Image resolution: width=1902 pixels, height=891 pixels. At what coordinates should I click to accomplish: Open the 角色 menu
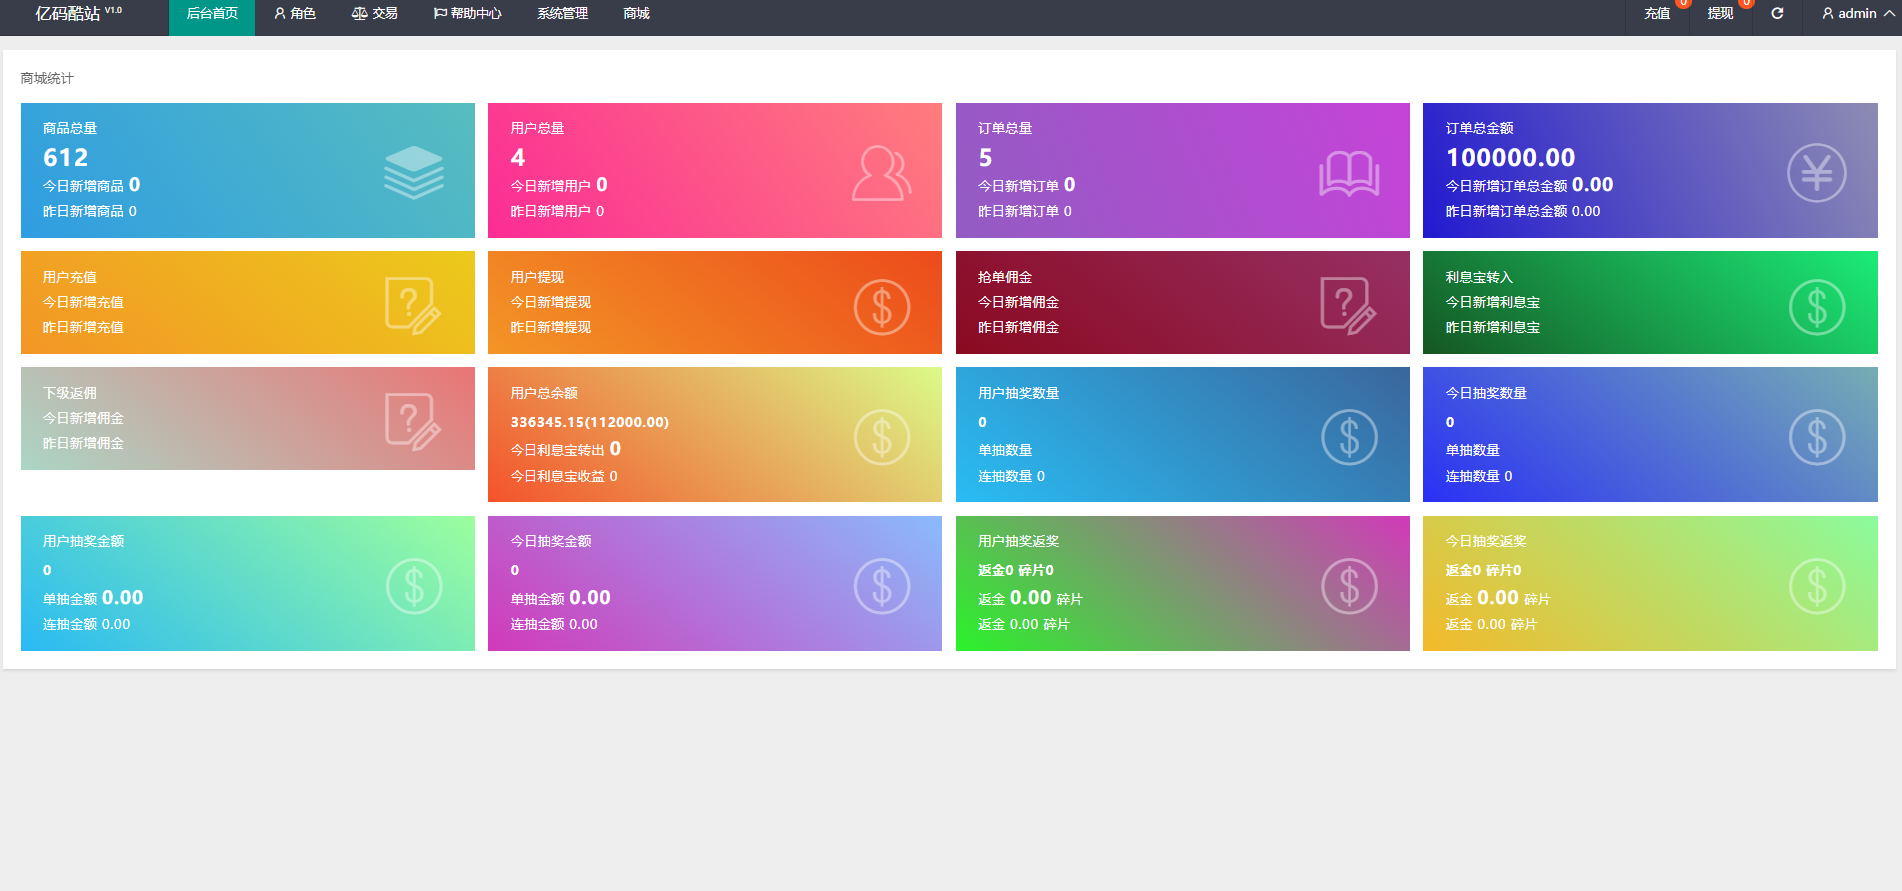(295, 14)
